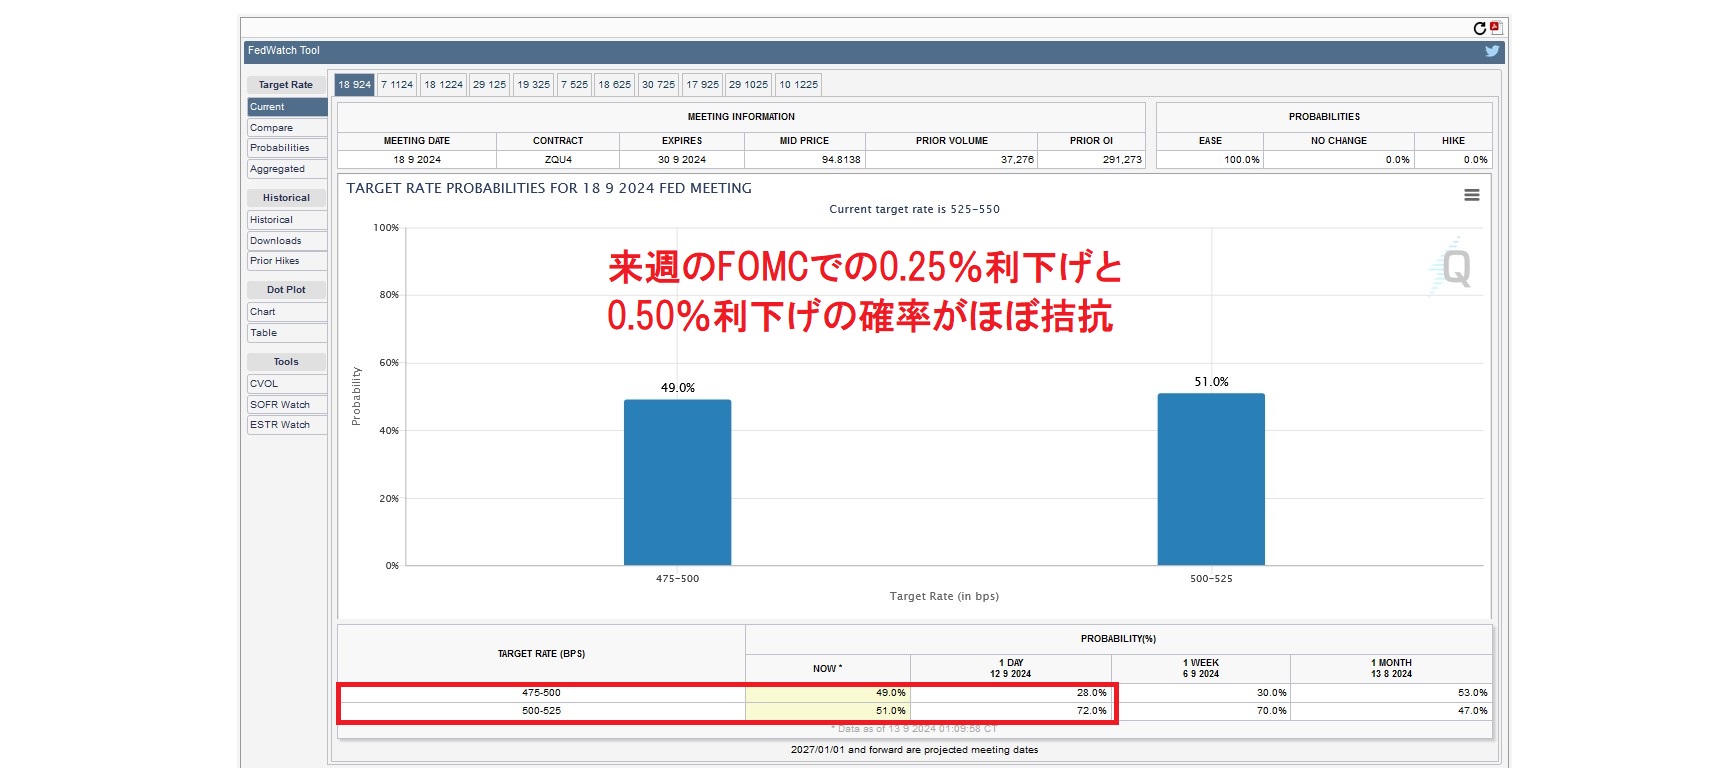1735x768 pixels.
Task: Select the 19 325 meeting tab
Action: [x=533, y=85]
